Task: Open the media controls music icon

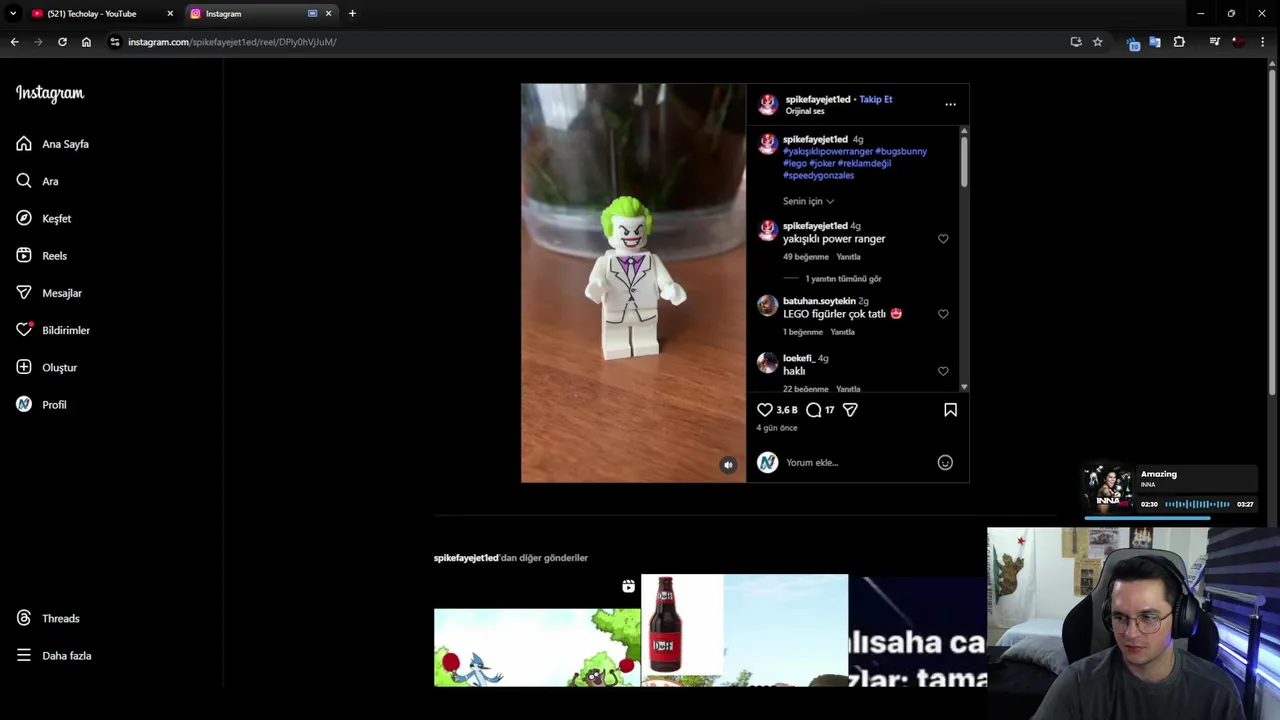Action: (x=1214, y=42)
